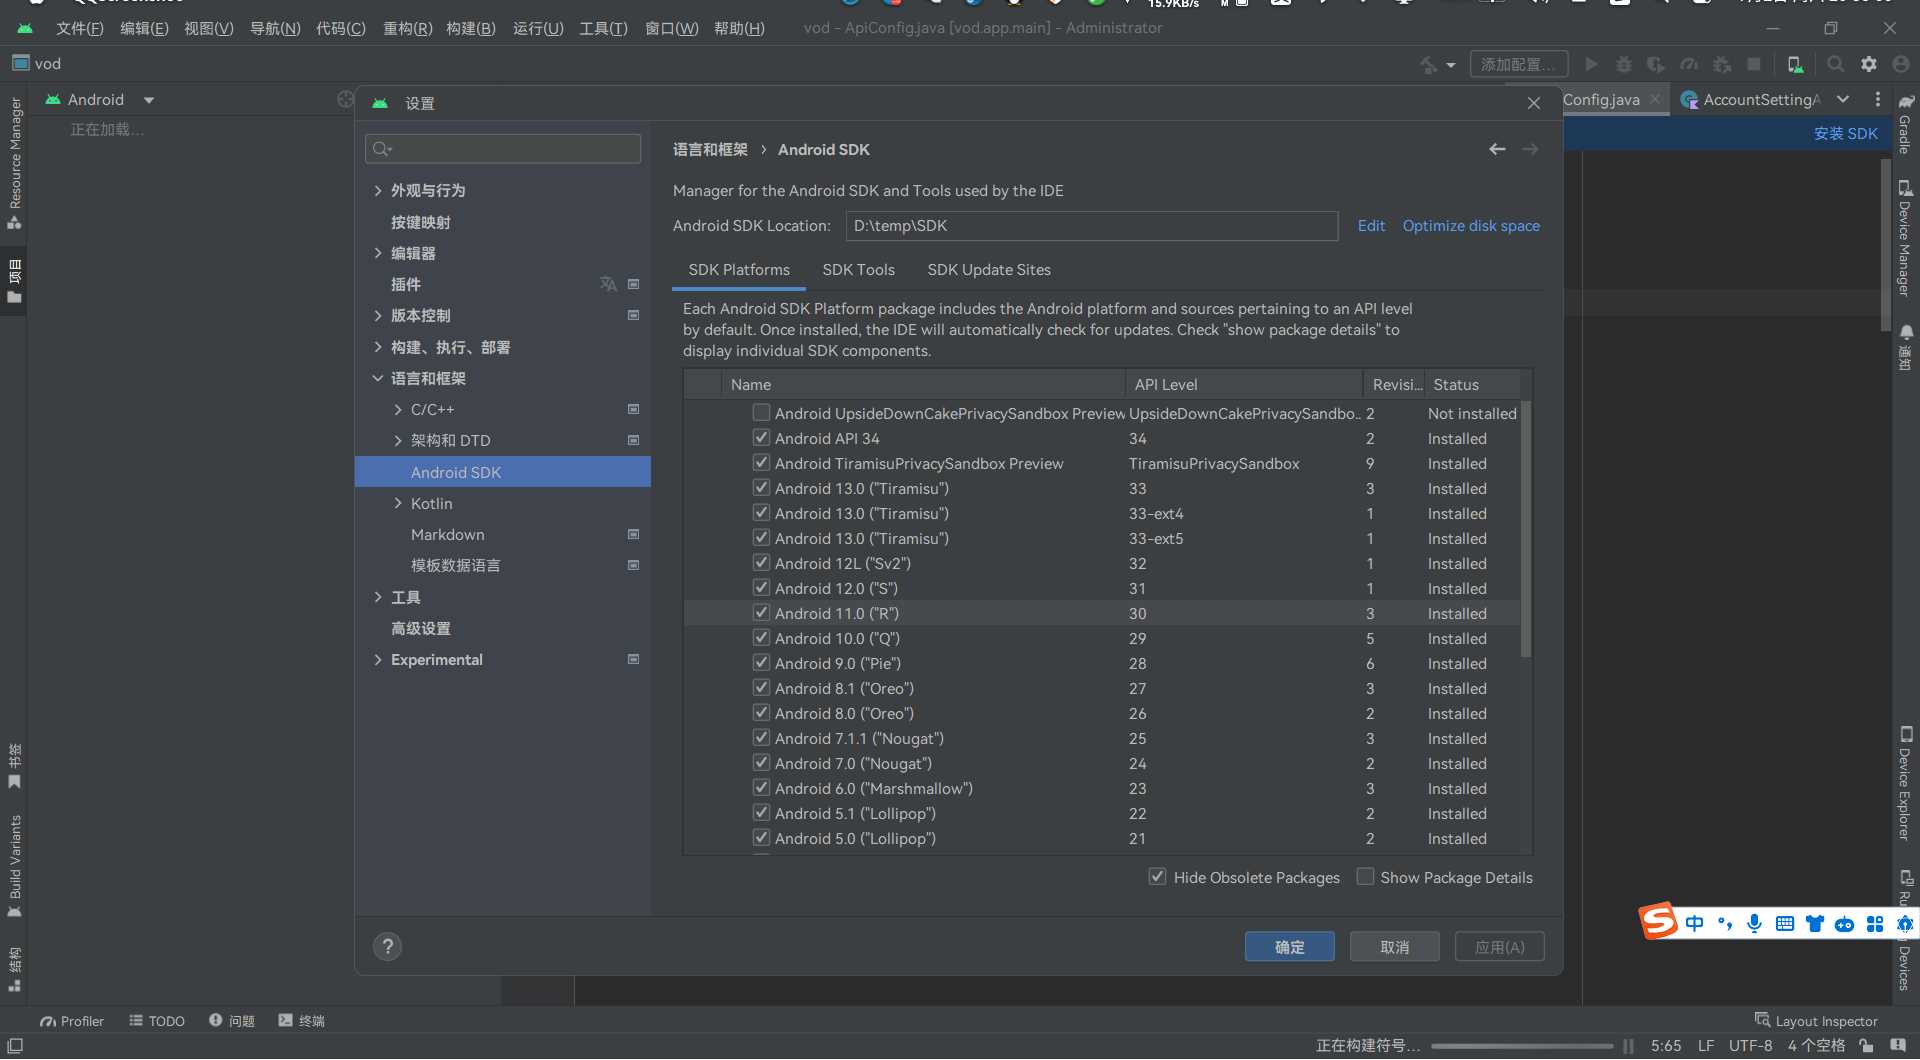
Task: Enable Show Package Details checkbox
Action: point(1365,877)
